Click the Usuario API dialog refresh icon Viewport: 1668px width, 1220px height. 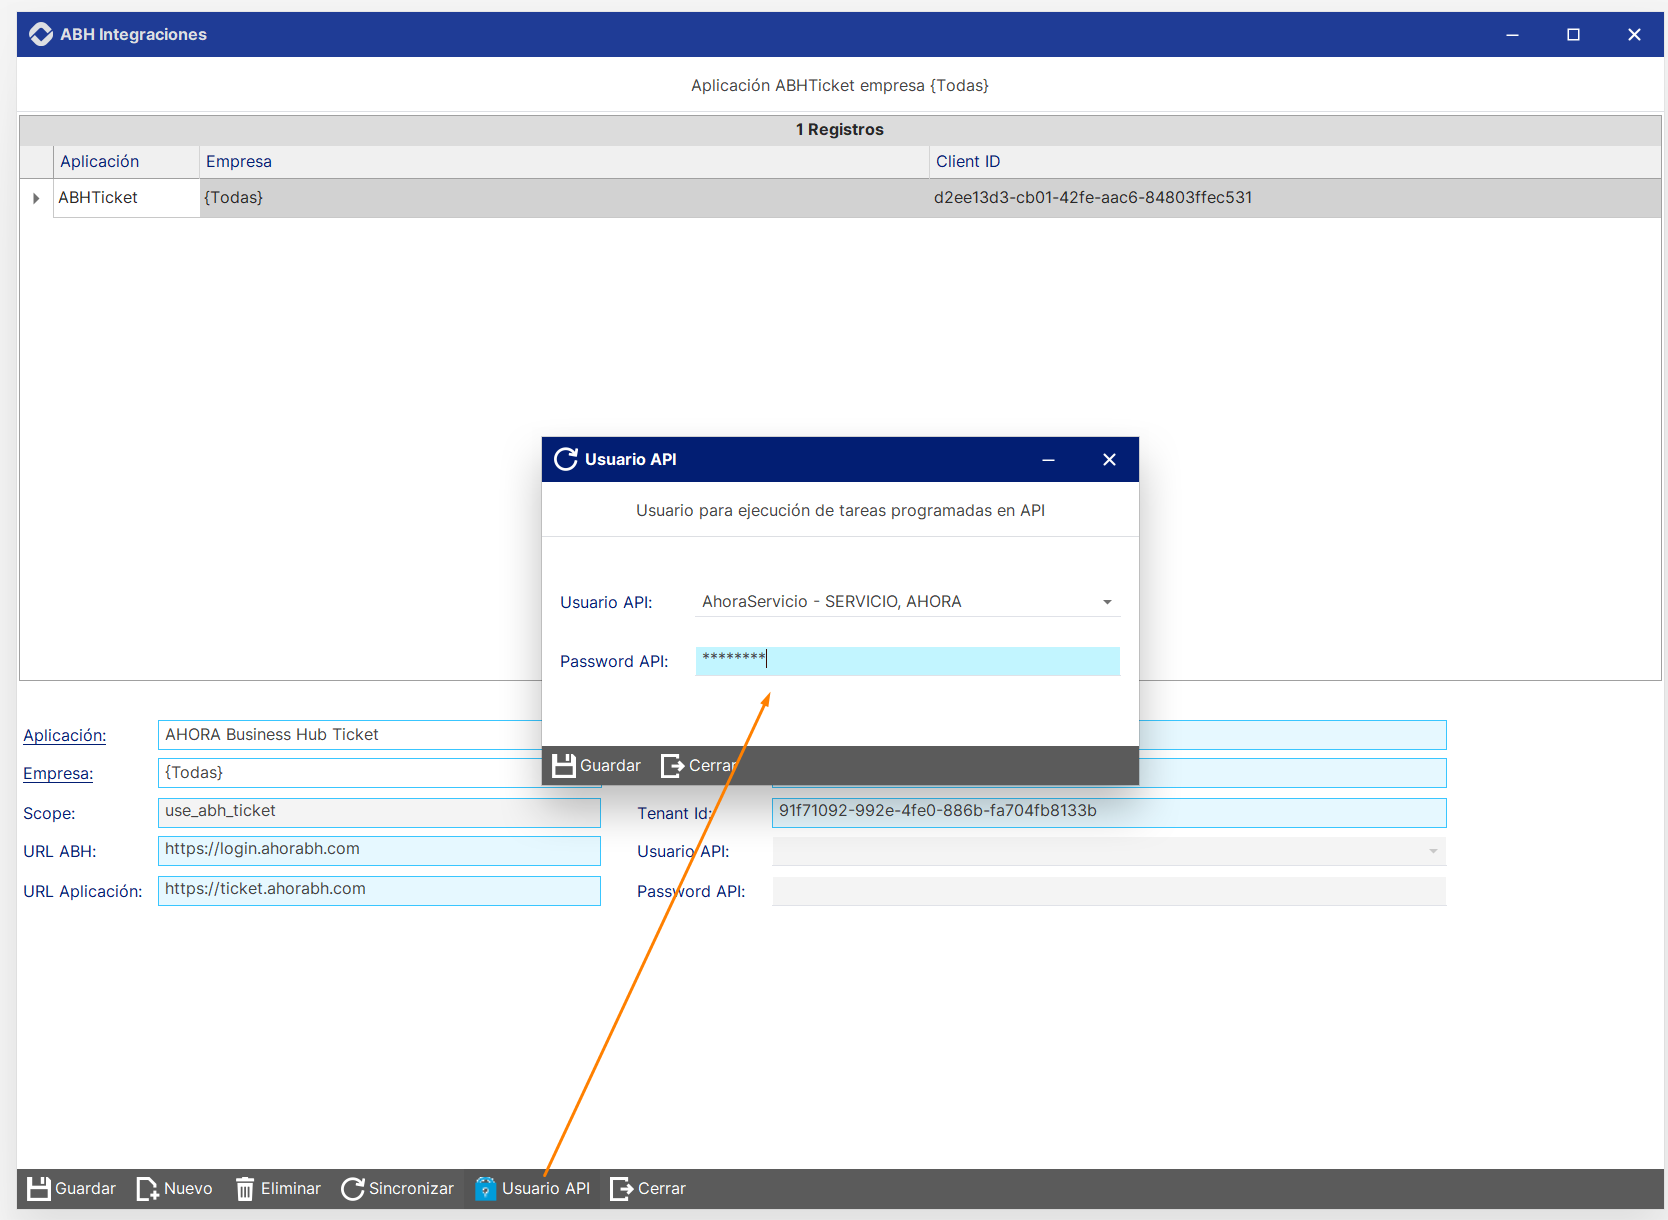[x=566, y=459]
